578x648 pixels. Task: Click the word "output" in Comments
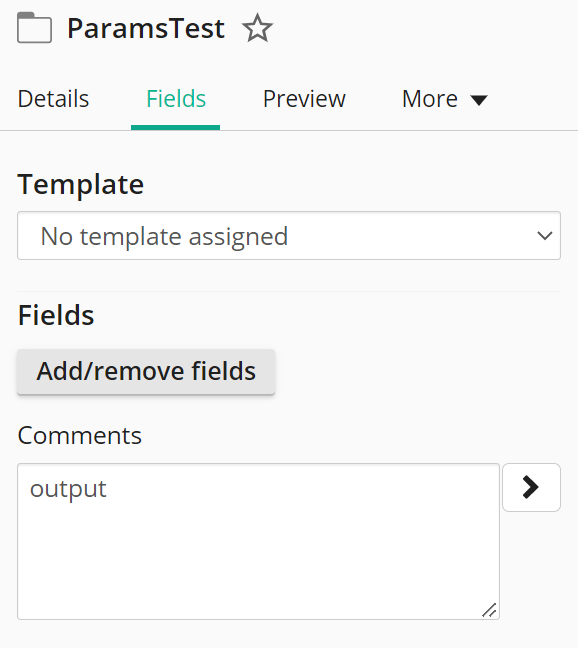(68, 489)
